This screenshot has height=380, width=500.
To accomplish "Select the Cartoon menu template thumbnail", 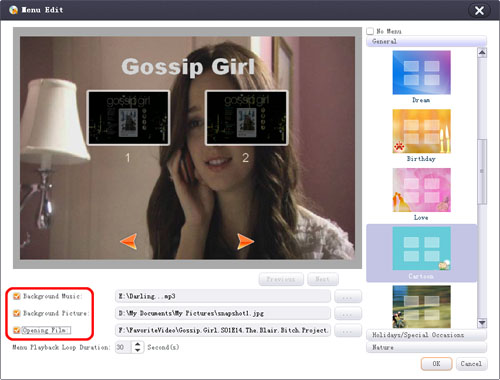I will (x=421, y=249).
